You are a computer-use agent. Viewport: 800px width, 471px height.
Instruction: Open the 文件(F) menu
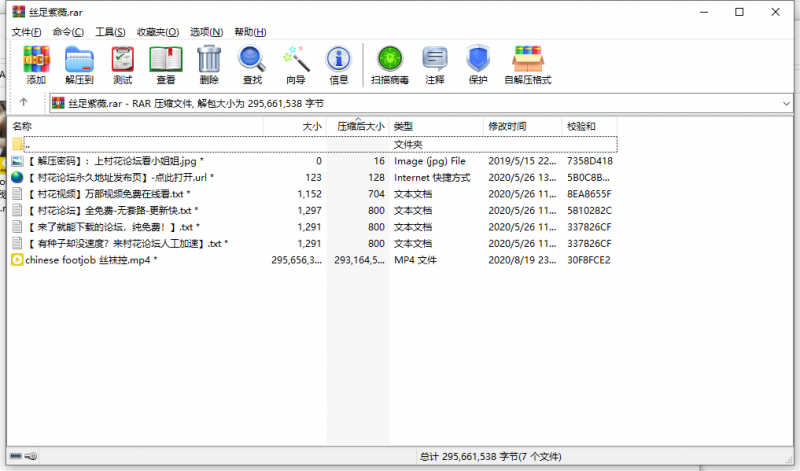(25, 32)
